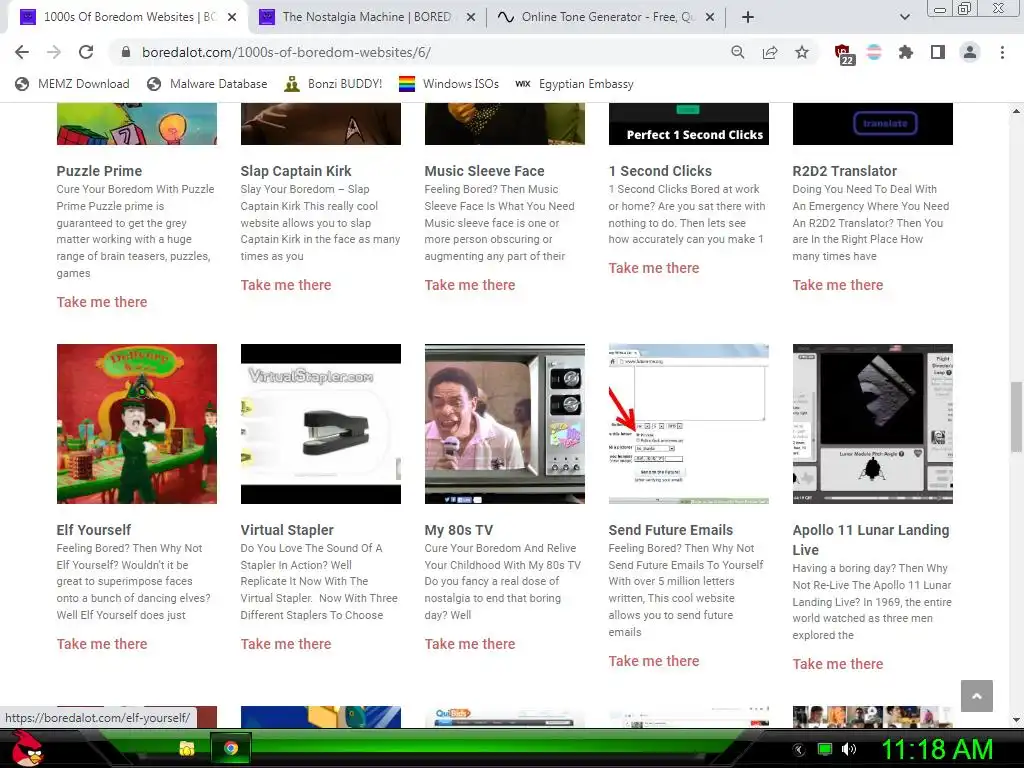Open the Windows ISOs bookmark
Image resolution: width=1024 pixels, height=768 pixels.
tap(449, 84)
